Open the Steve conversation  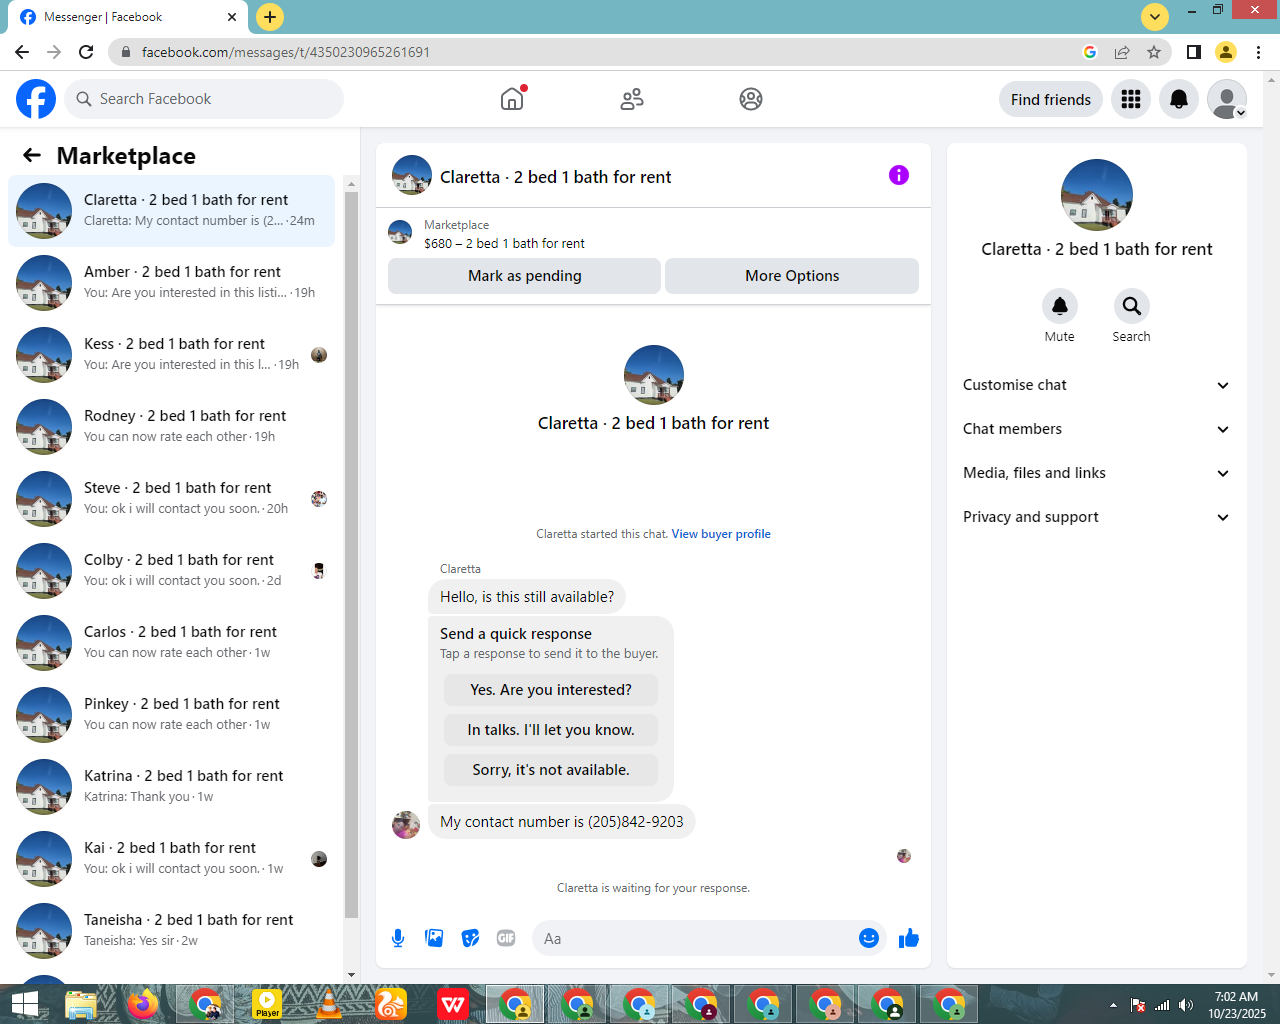(172, 499)
